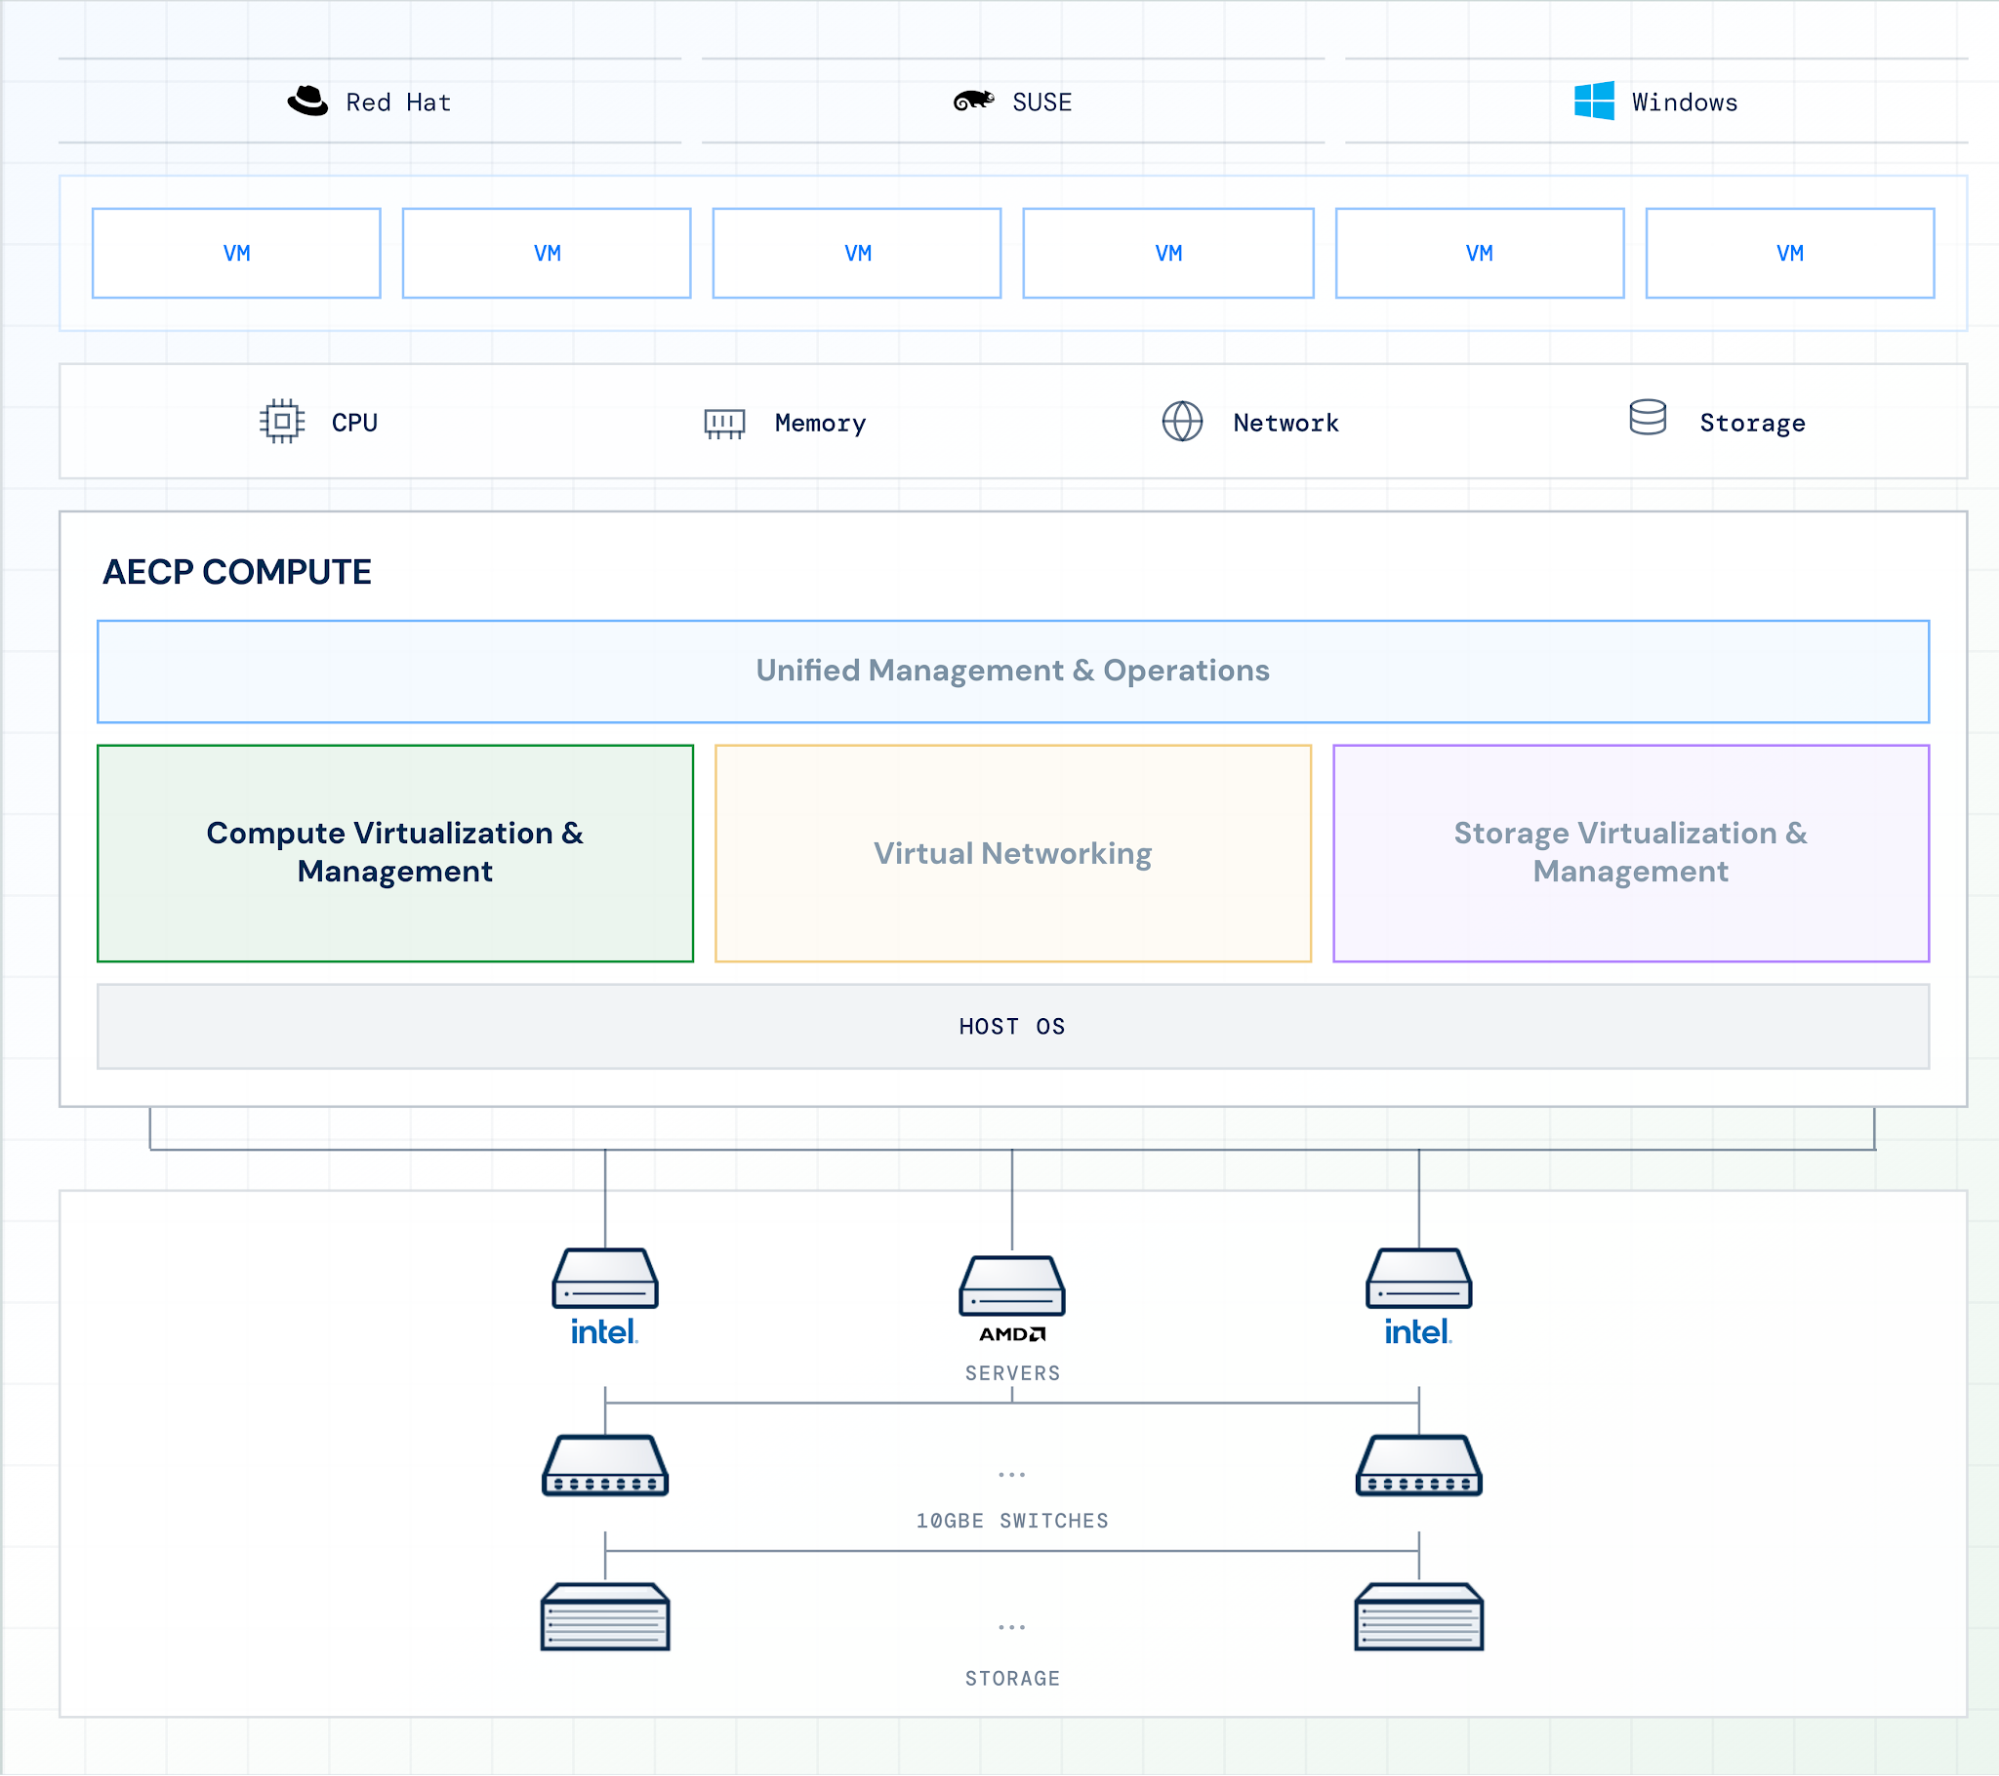Screen dimensions: 1999x1776
Task: Click the Memory label text
Action: tap(820, 423)
